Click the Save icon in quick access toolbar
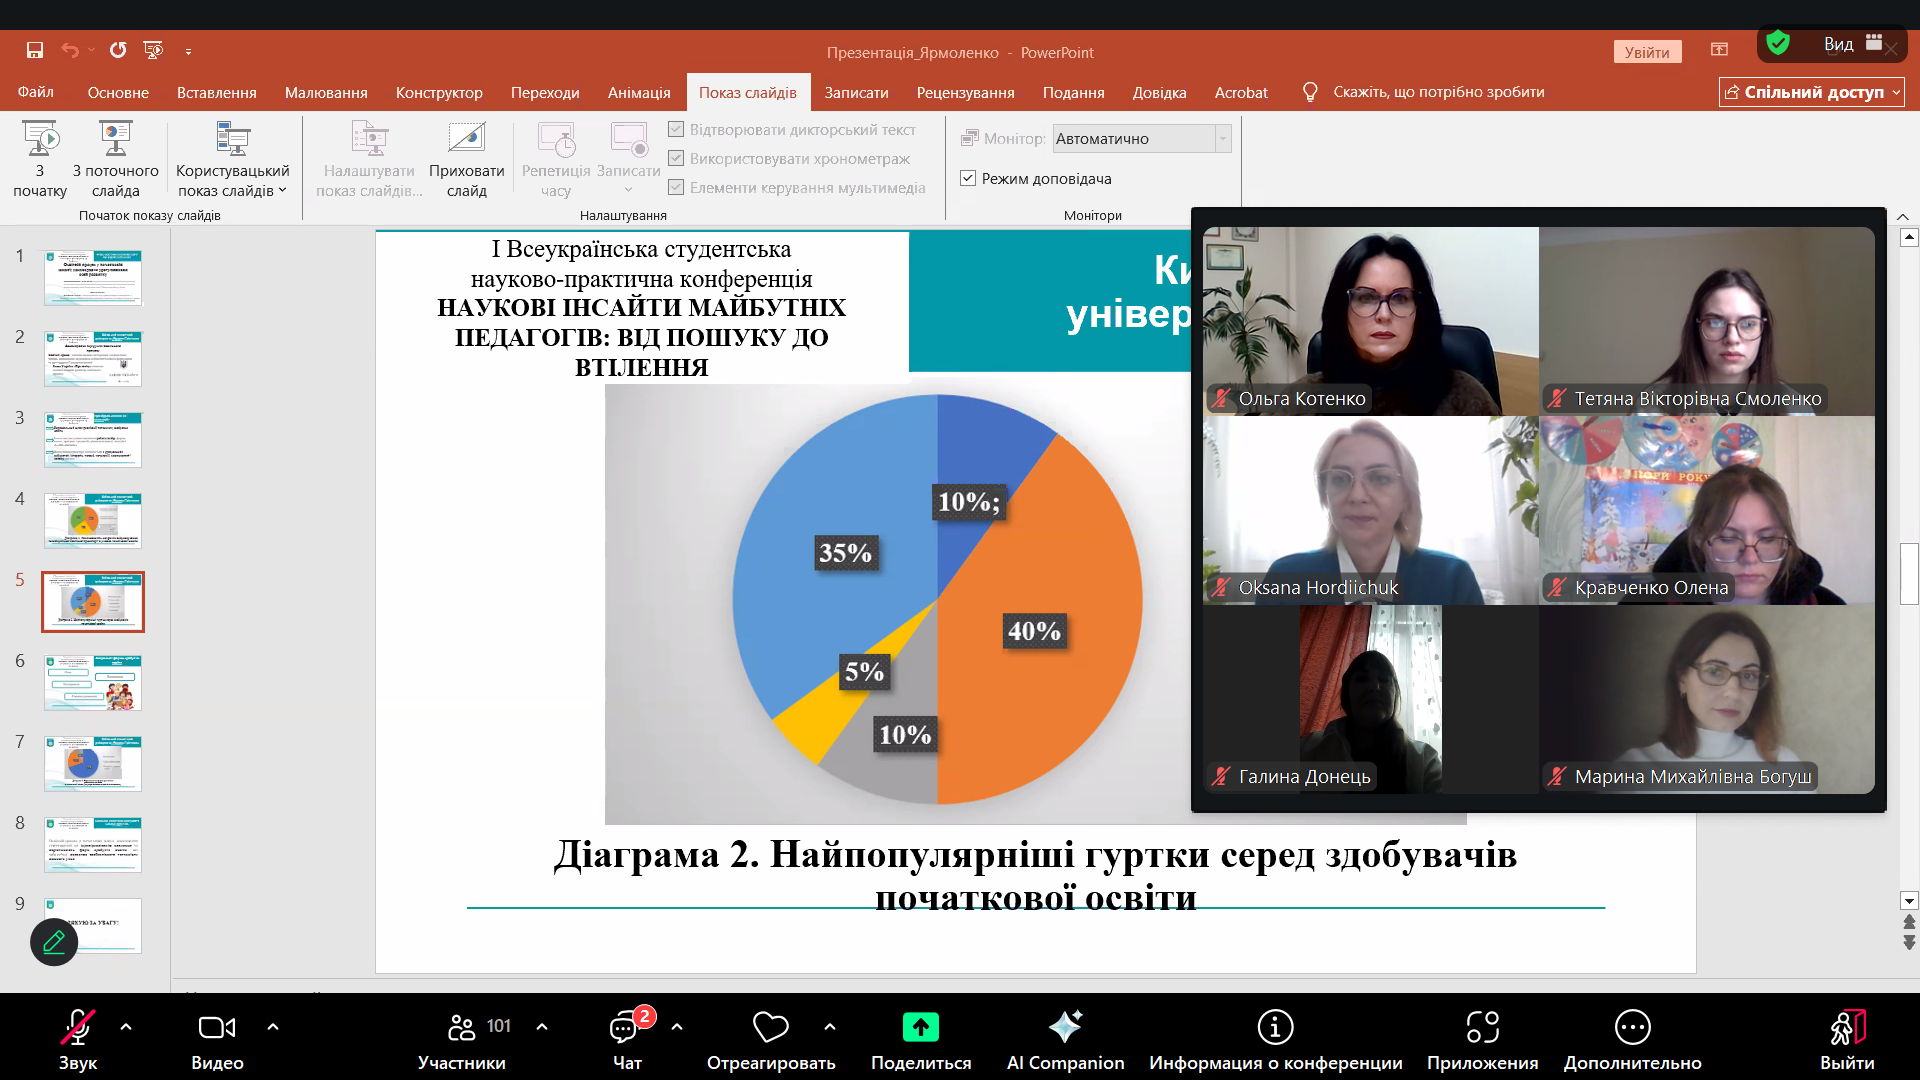1920x1080 pixels. (35, 50)
